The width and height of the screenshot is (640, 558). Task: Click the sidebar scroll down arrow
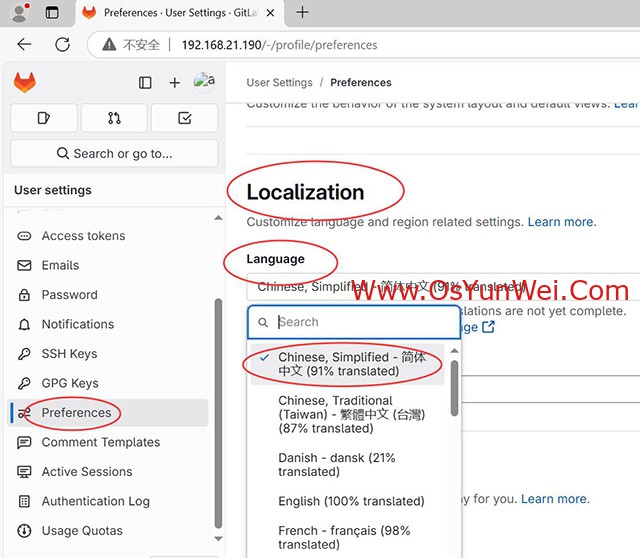click(218, 538)
